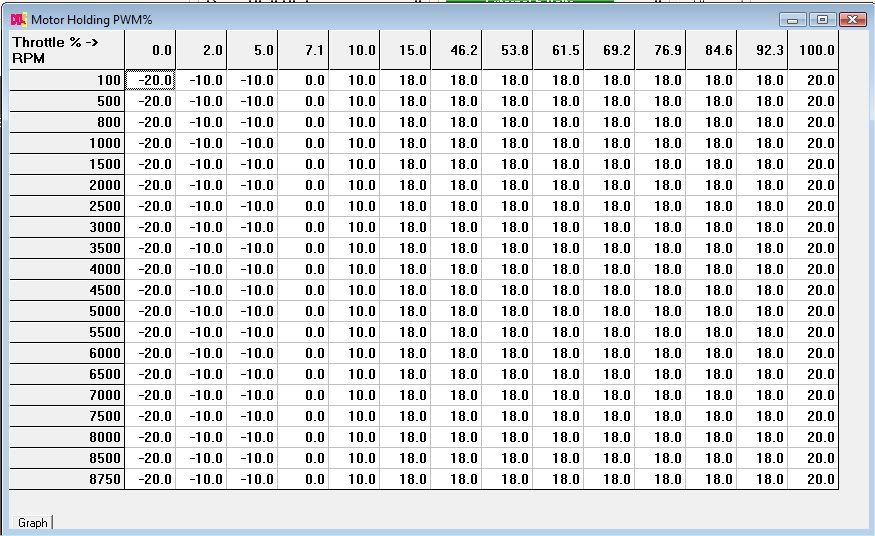The width and height of the screenshot is (875, 536).
Task: Open the Graph tab
Action: 33,522
